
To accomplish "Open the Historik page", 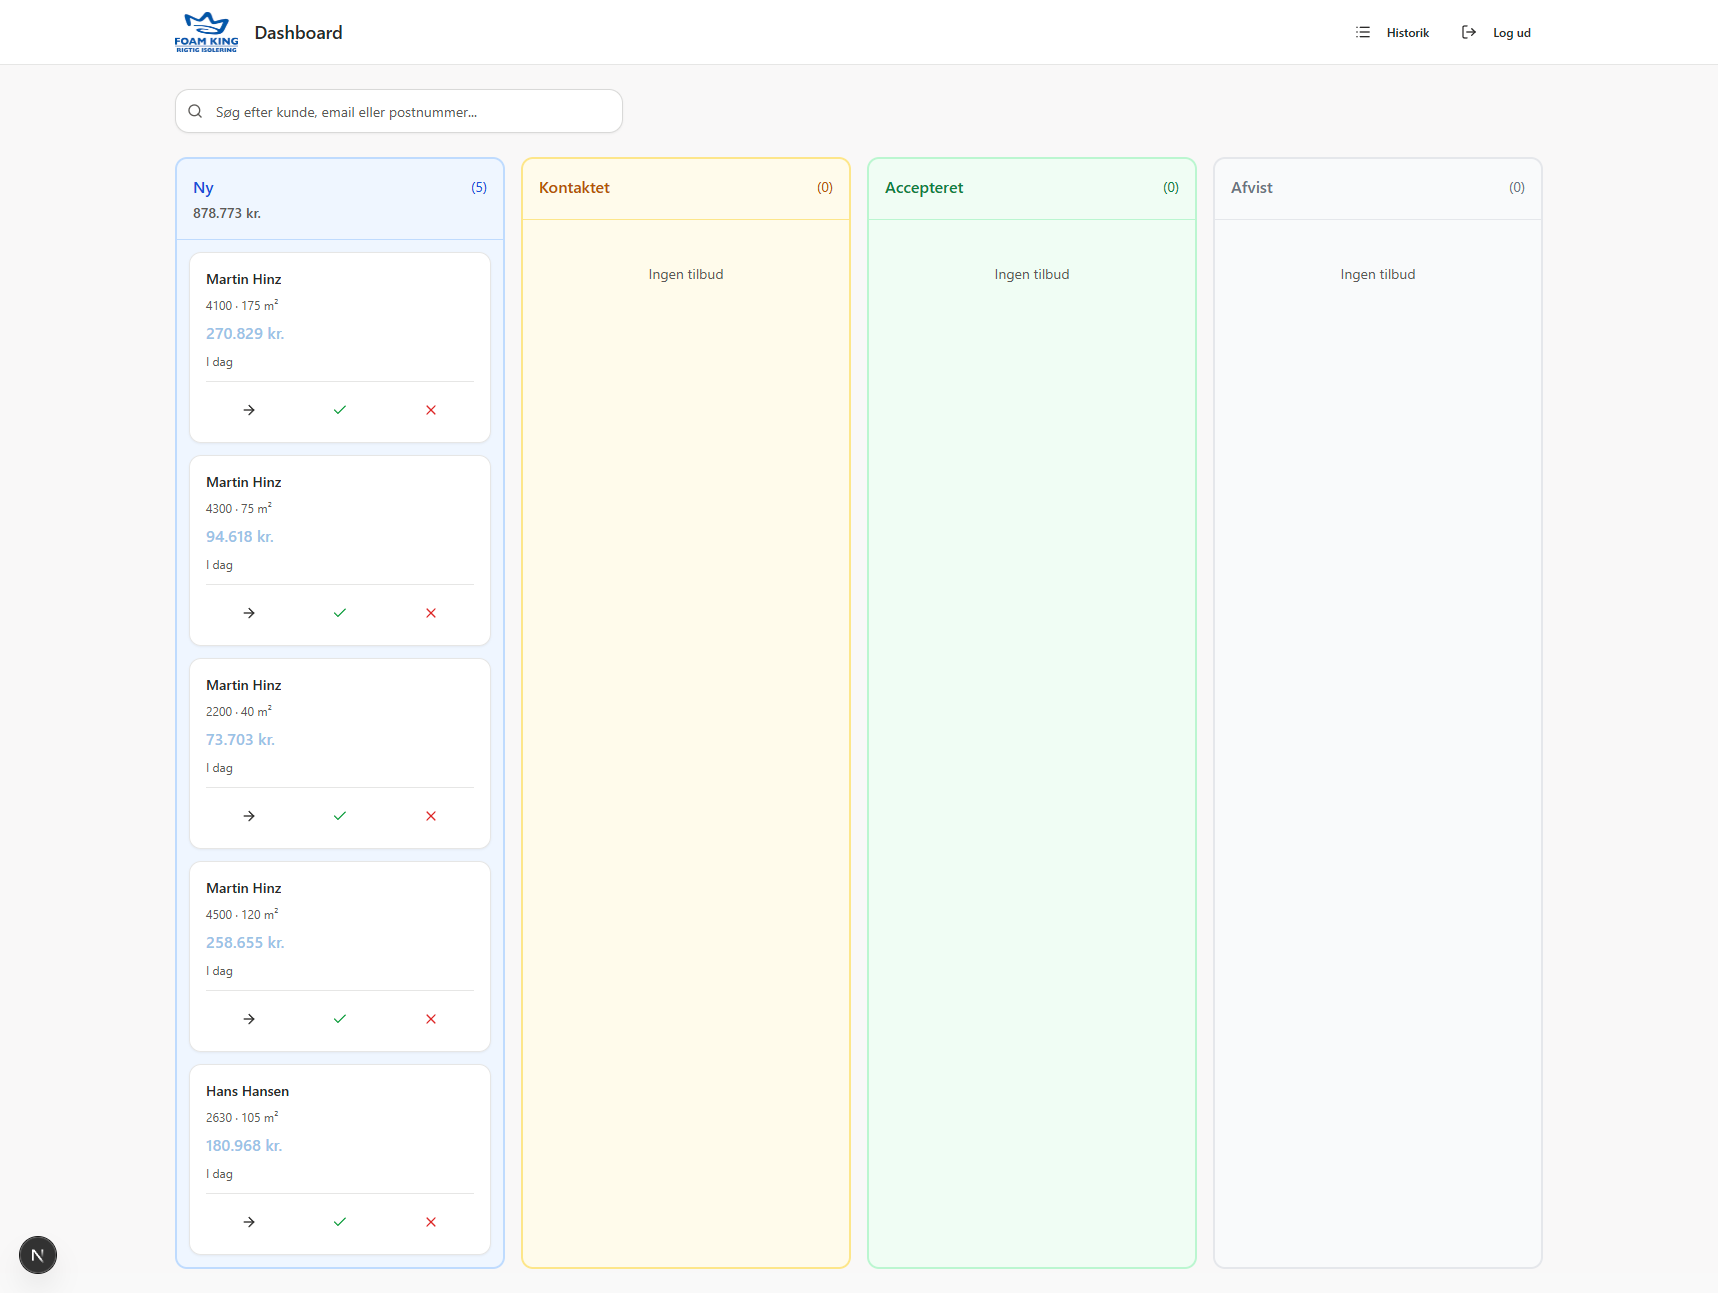I will click(1393, 33).
